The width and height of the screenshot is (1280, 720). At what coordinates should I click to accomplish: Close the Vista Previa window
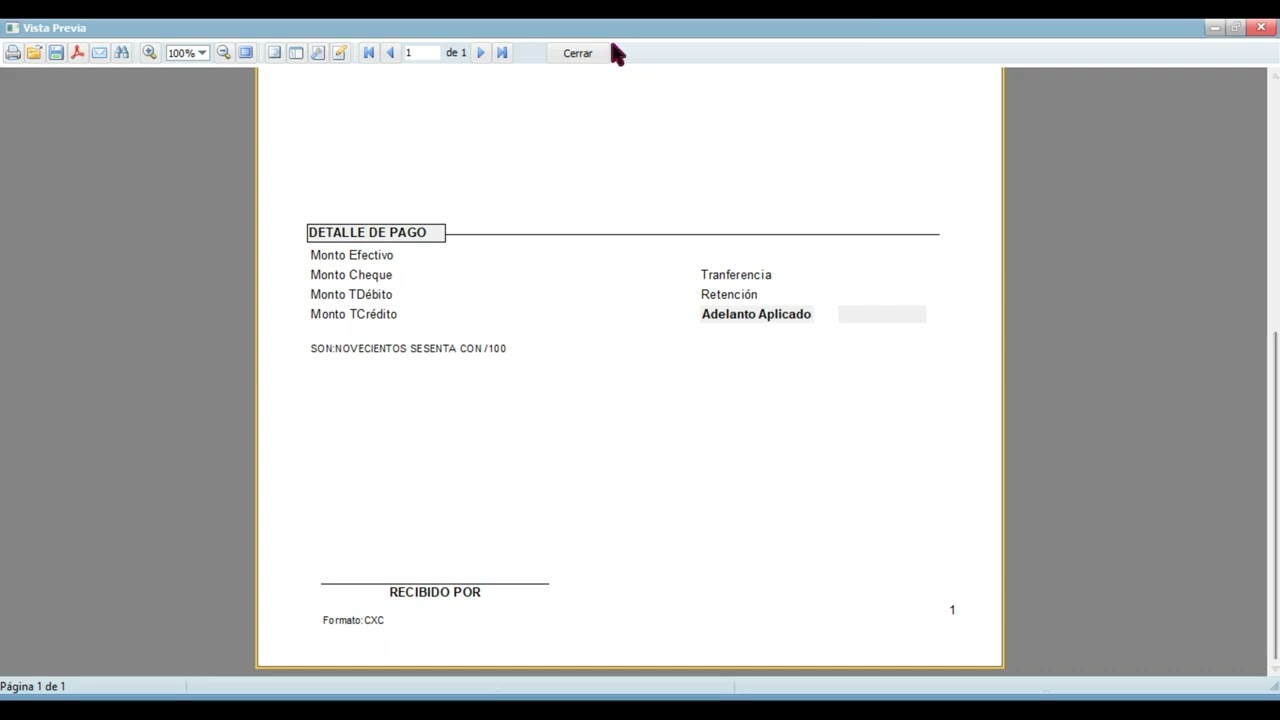pyautogui.click(x=1261, y=27)
